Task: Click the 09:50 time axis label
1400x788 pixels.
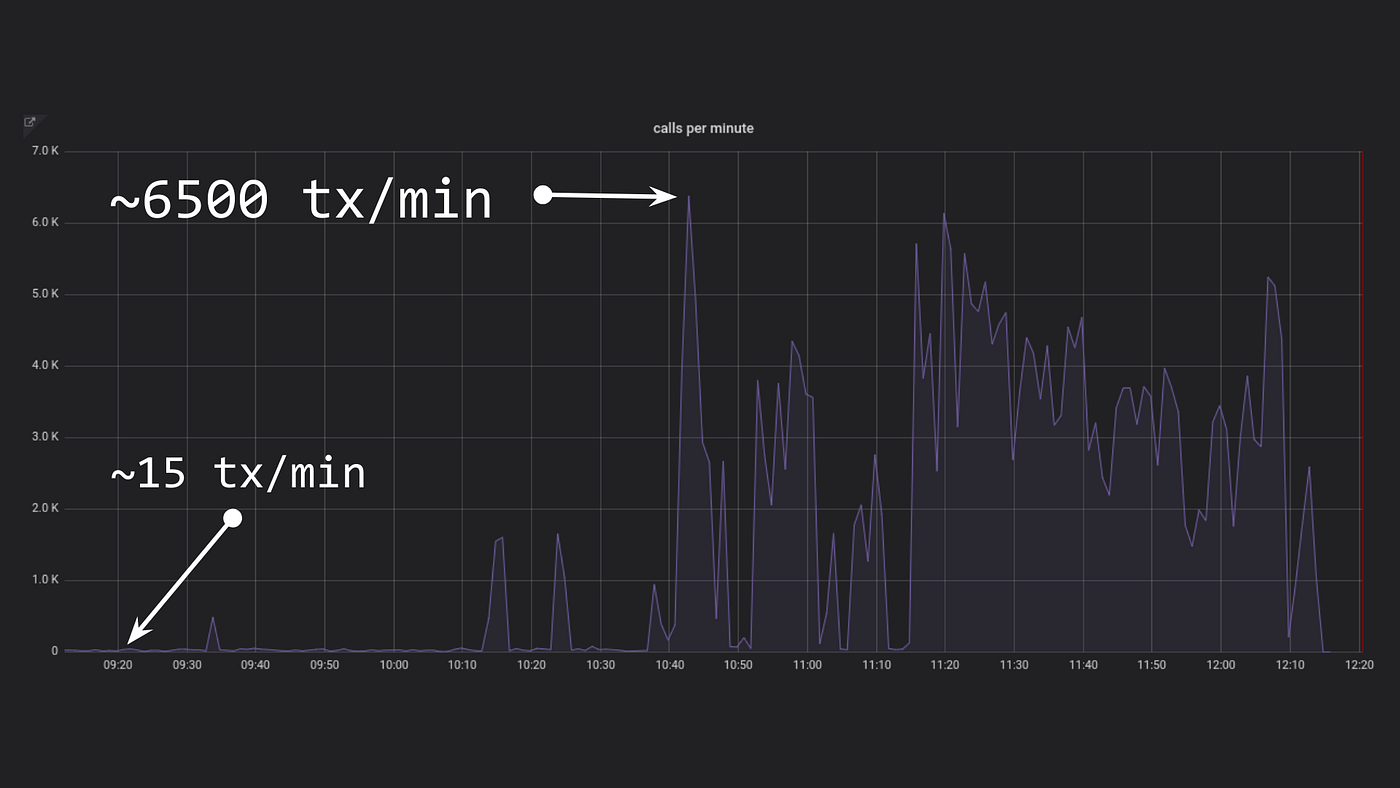Action: (x=325, y=665)
